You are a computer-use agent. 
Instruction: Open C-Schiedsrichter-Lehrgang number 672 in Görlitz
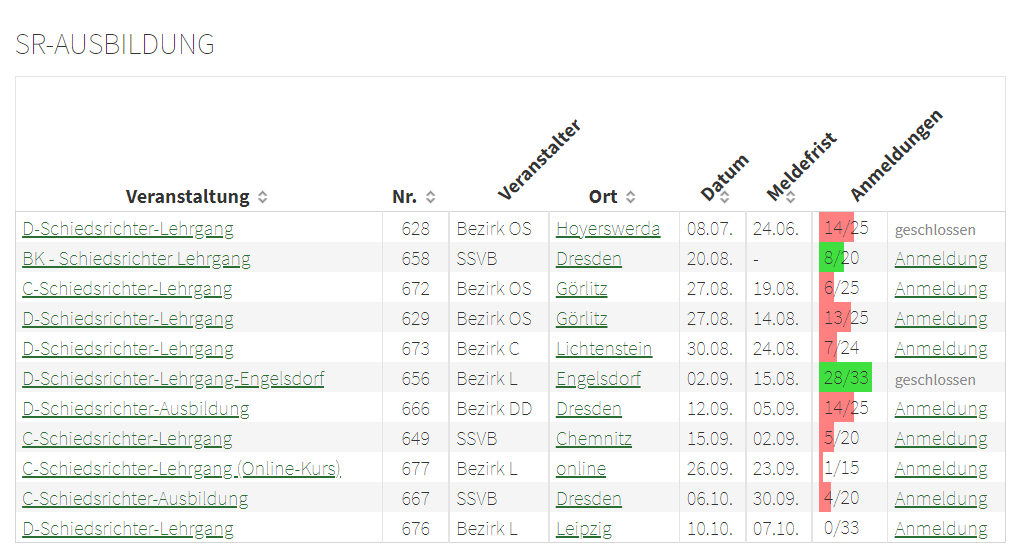click(127, 289)
